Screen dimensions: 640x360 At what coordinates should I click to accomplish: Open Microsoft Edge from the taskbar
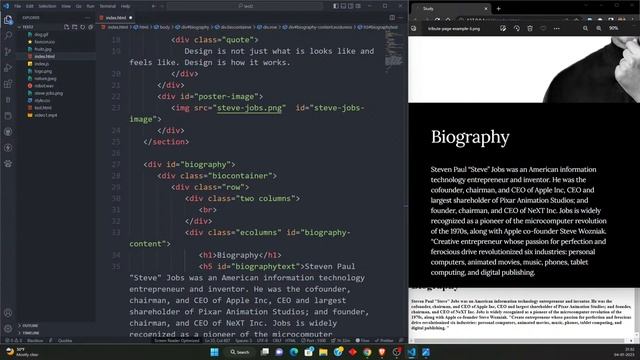[x=294, y=352]
